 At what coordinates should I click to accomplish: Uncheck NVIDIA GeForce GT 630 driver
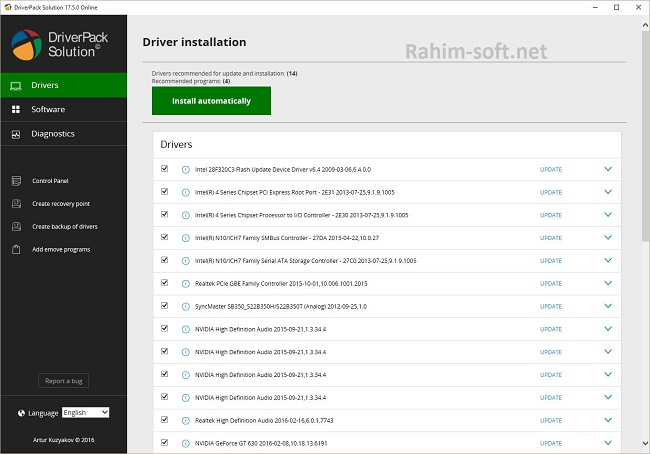pyautogui.click(x=165, y=442)
